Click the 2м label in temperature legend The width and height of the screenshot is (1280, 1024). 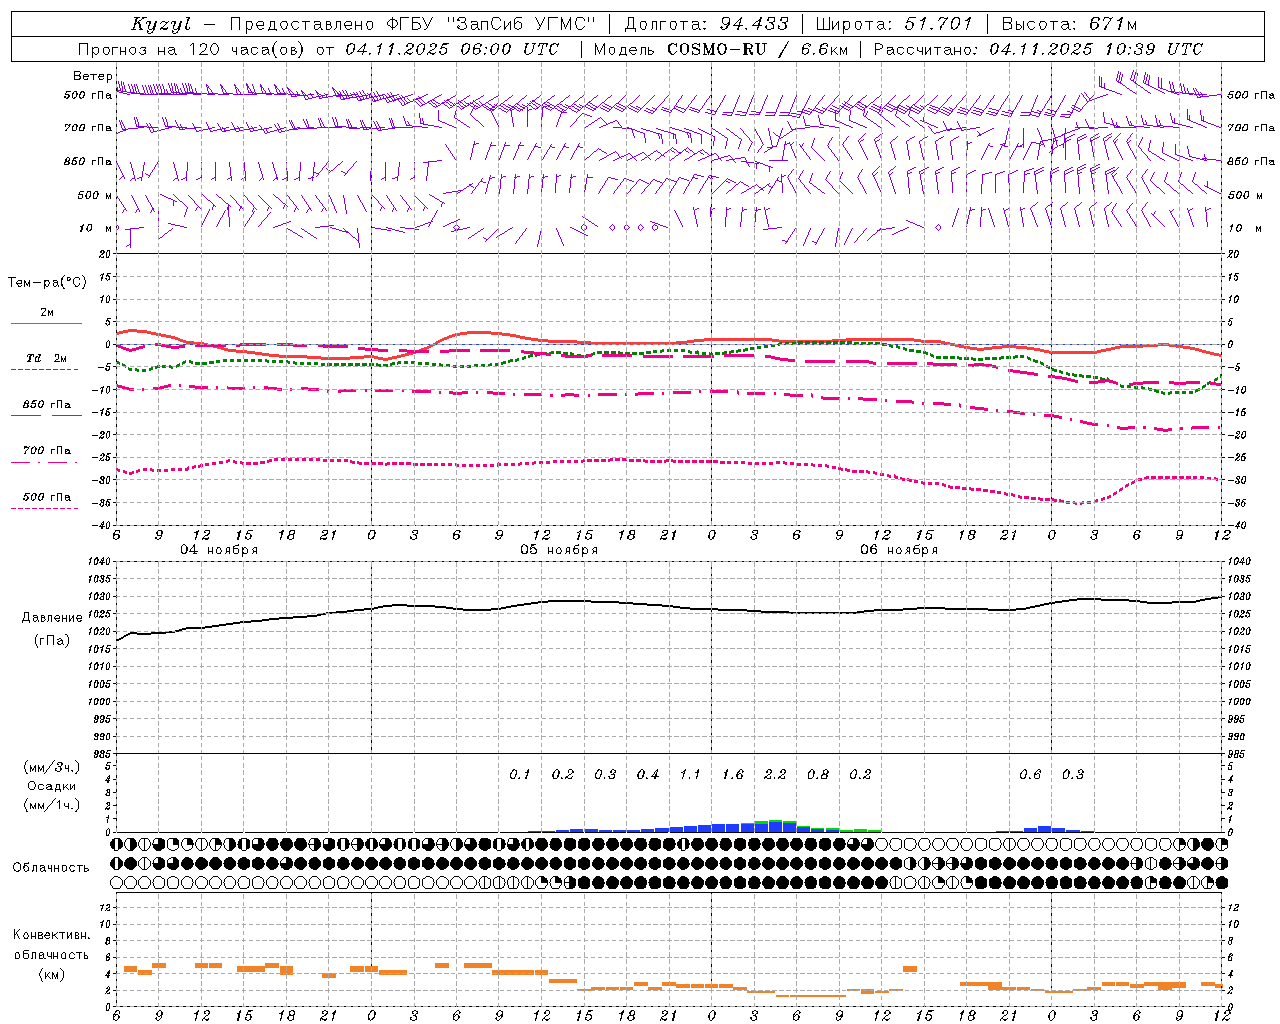(x=47, y=313)
